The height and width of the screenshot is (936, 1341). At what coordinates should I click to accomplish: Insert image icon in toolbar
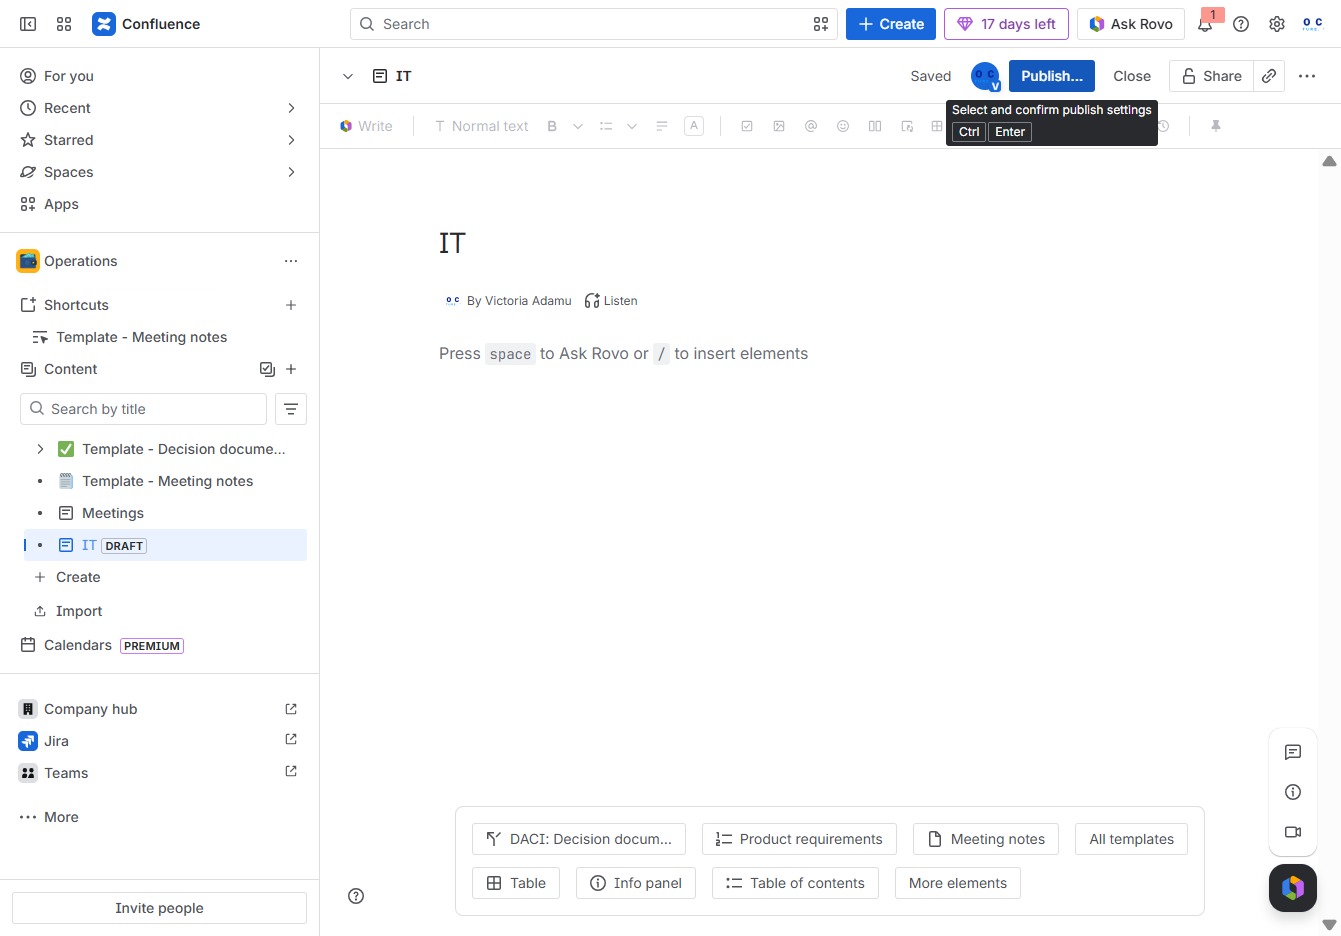[x=779, y=126]
